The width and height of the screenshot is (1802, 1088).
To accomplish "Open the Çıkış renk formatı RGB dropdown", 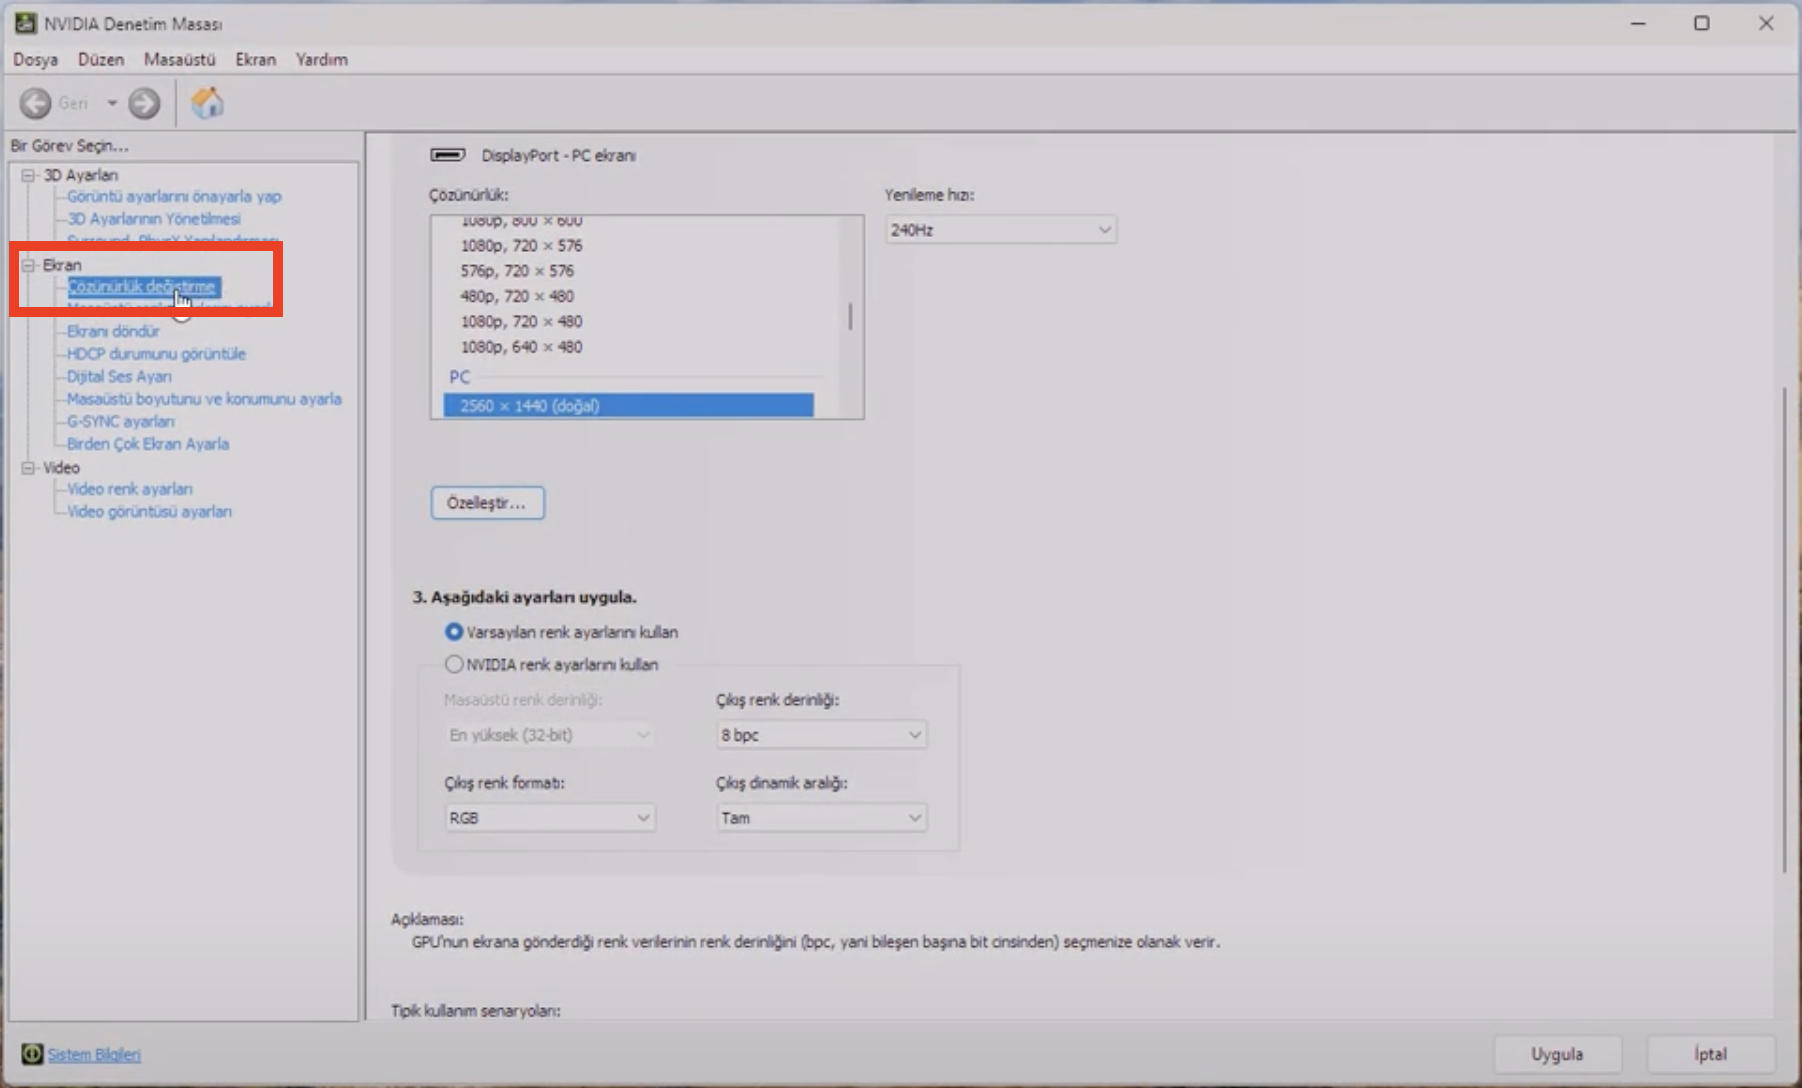I will tap(549, 818).
